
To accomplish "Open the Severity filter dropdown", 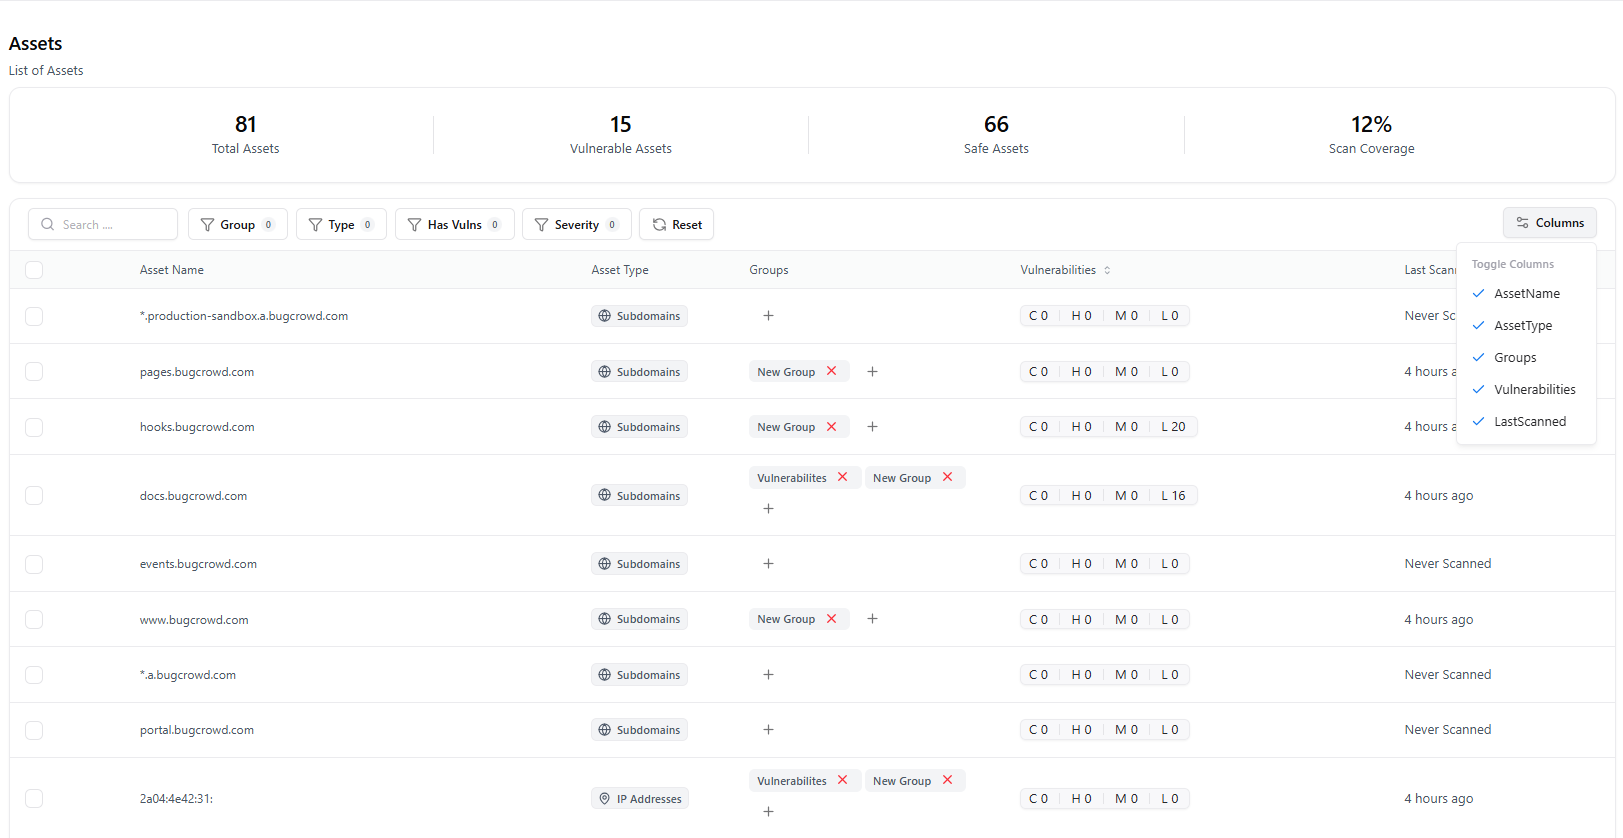I will coord(577,224).
